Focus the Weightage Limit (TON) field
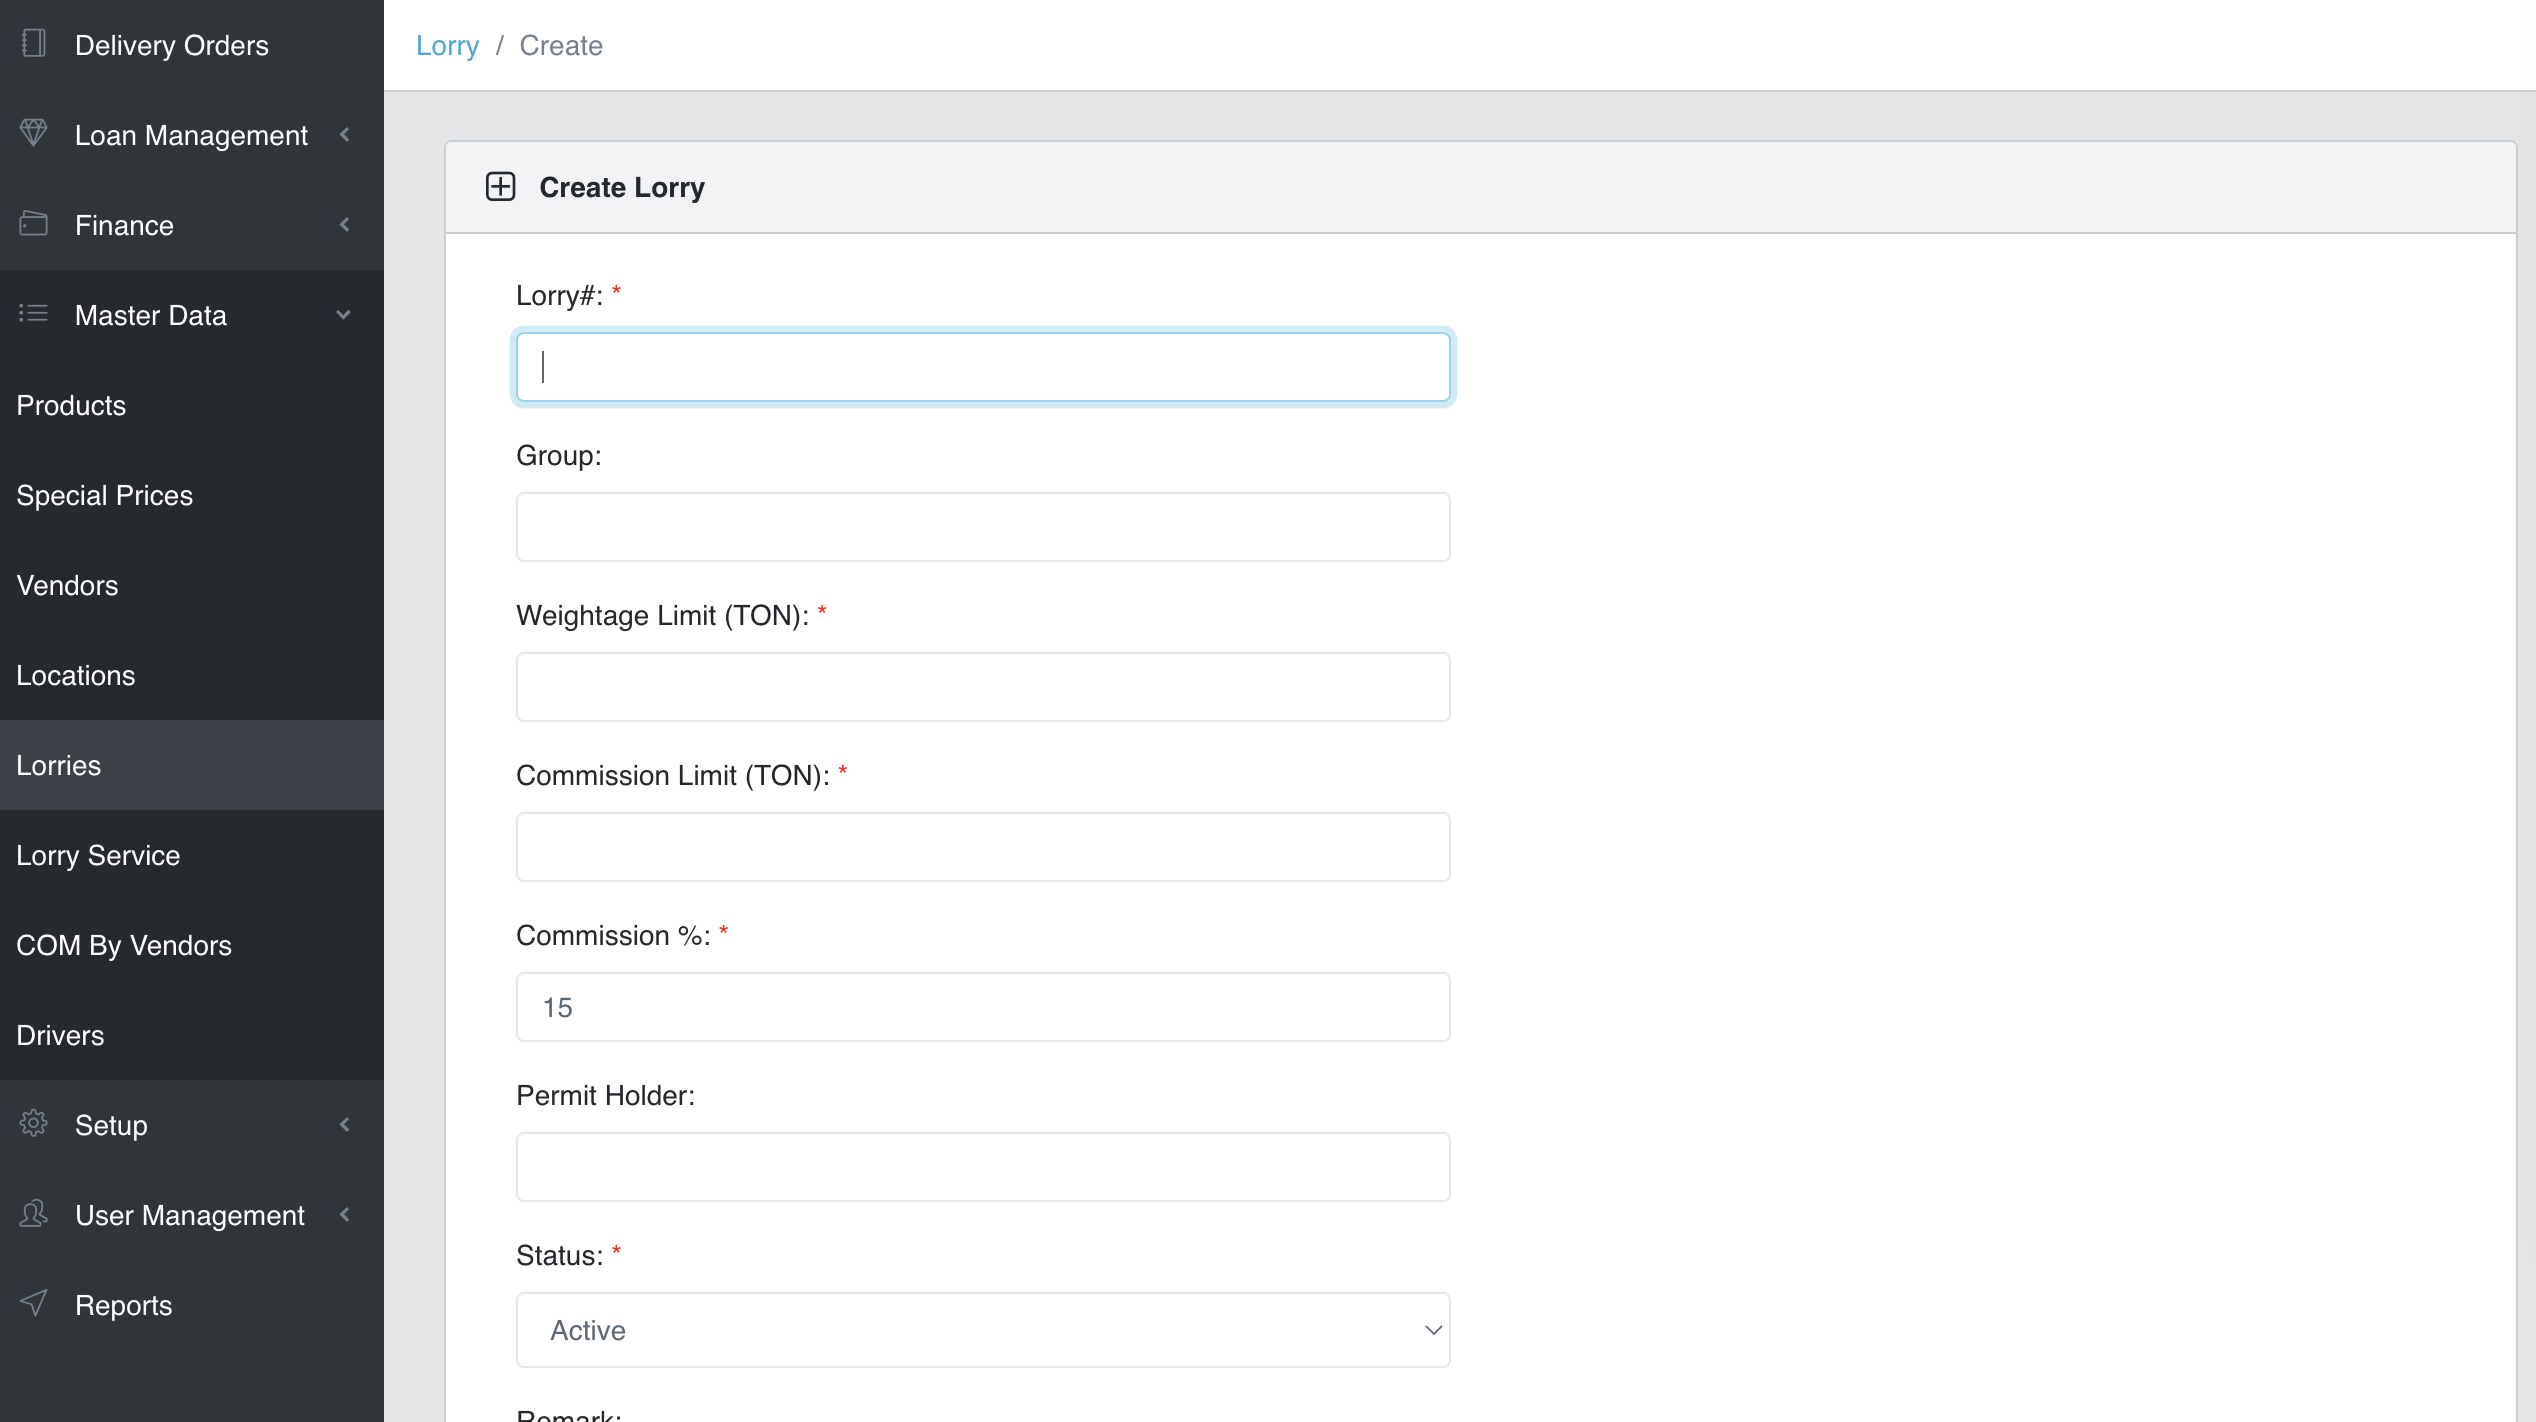2536x1422 pixels. [x=982, y=687]
